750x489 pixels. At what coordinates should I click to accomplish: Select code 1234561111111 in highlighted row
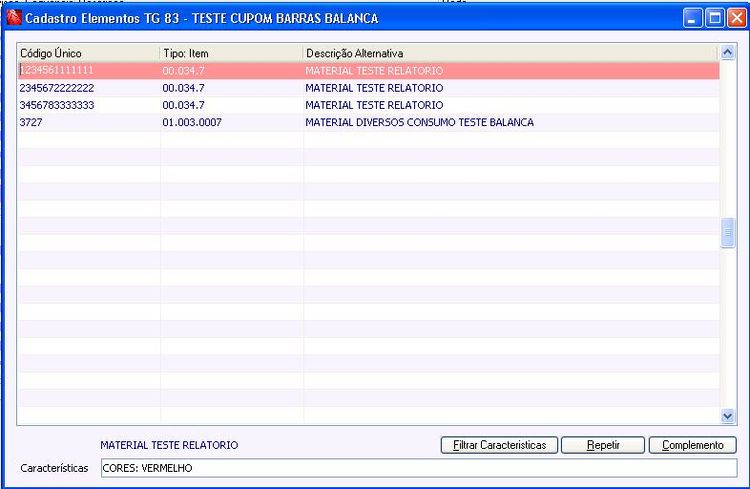(56, 70)
